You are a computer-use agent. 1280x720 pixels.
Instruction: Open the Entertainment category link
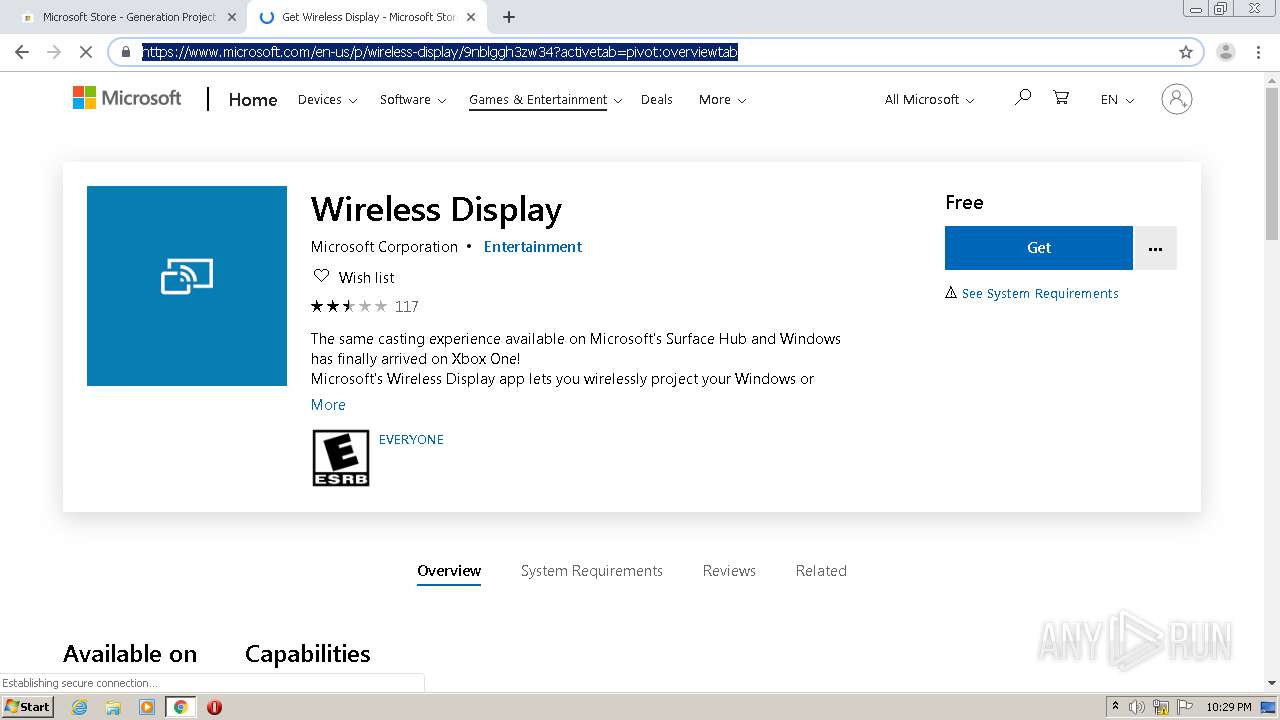coord(533,247)
